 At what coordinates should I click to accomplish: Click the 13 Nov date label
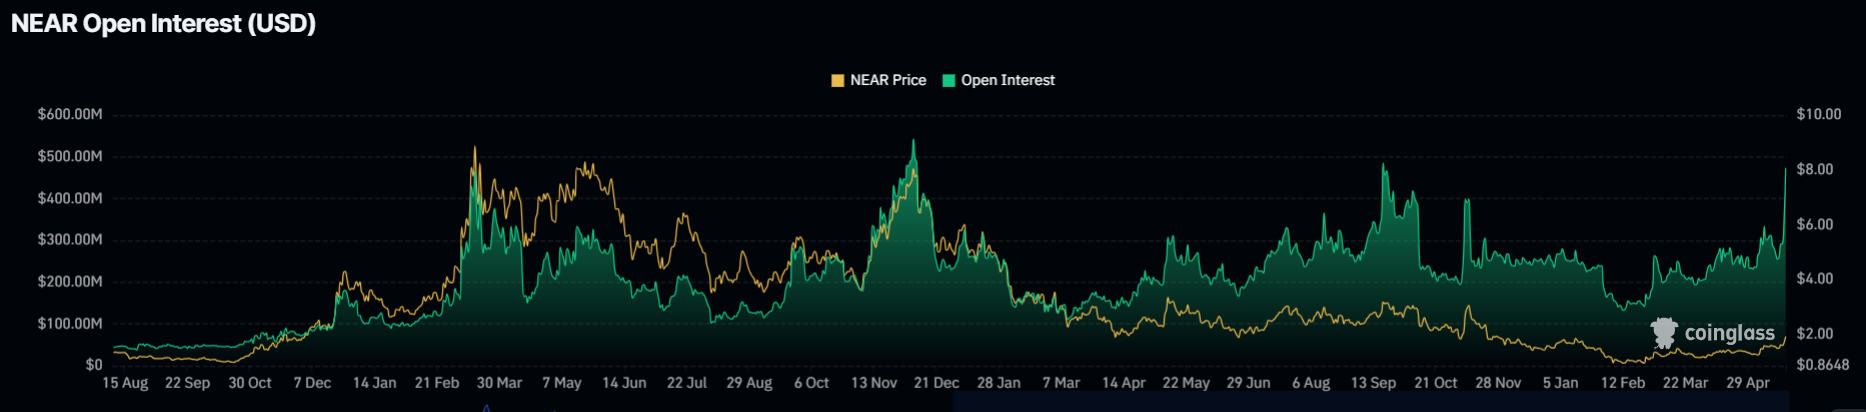click(874, 383)
